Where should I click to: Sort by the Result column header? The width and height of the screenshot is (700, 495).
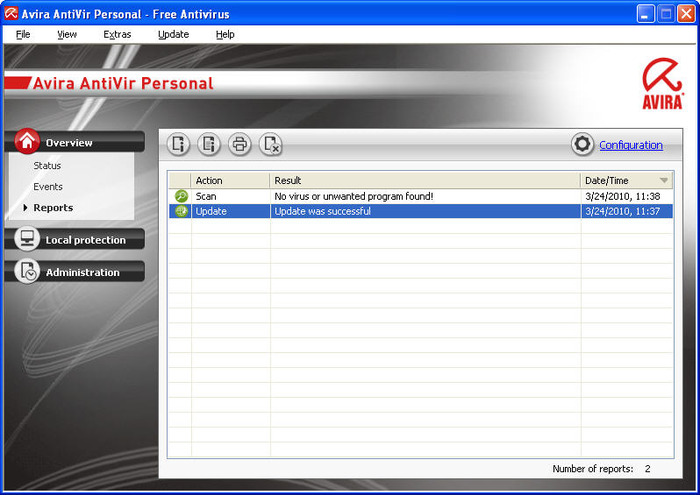(x=425, y=180)
